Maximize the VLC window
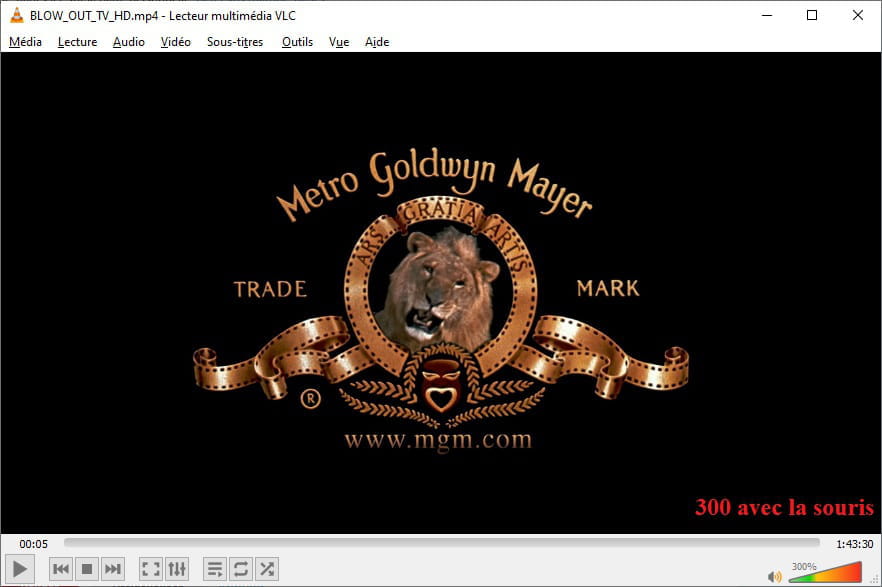This screenshot has width=882, height=587. 812,15
